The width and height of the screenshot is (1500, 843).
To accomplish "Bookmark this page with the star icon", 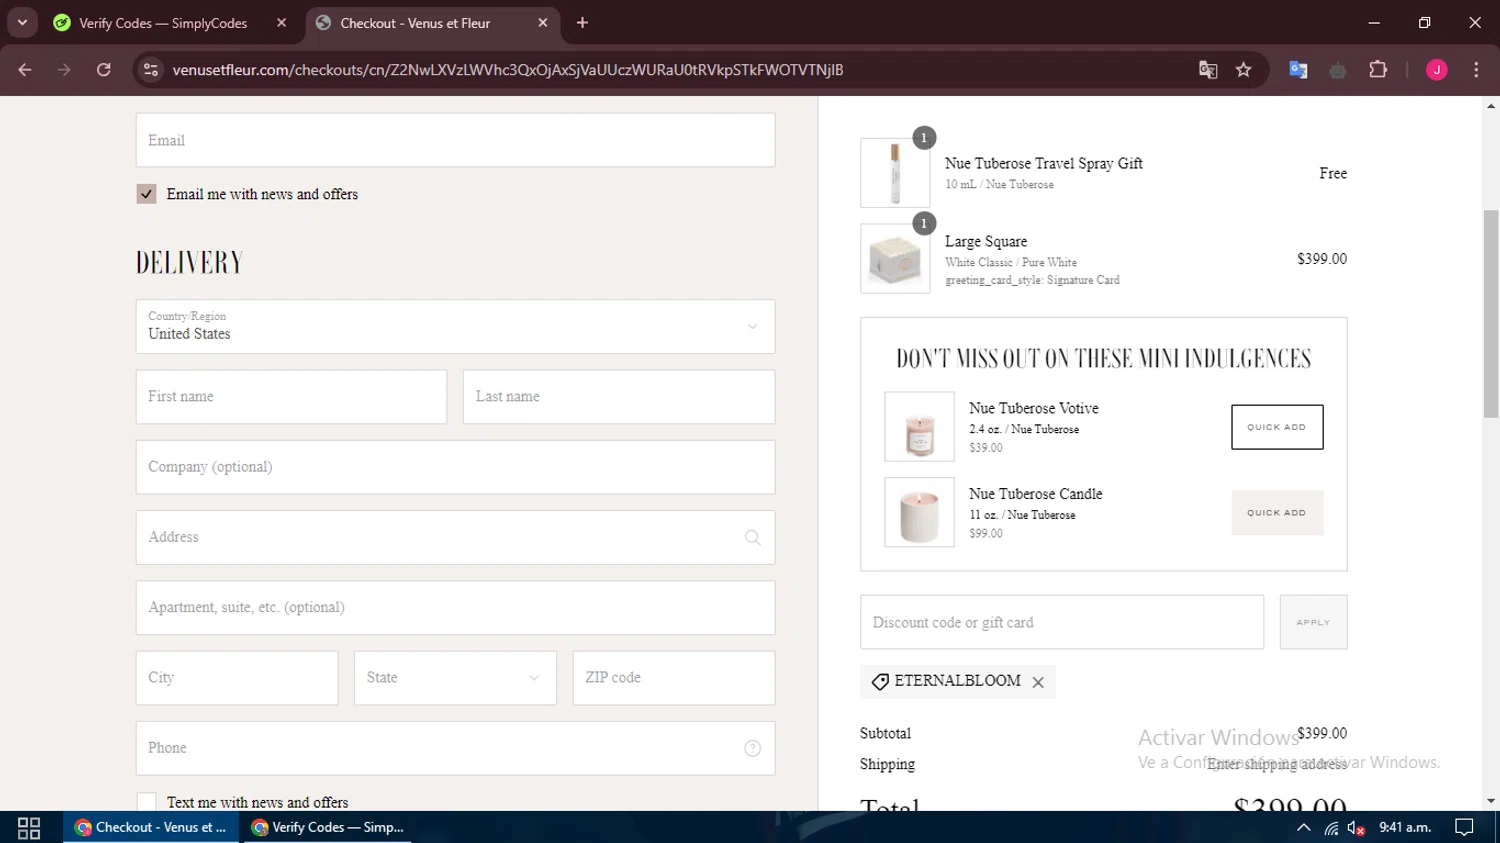I will coord(1243,70).
